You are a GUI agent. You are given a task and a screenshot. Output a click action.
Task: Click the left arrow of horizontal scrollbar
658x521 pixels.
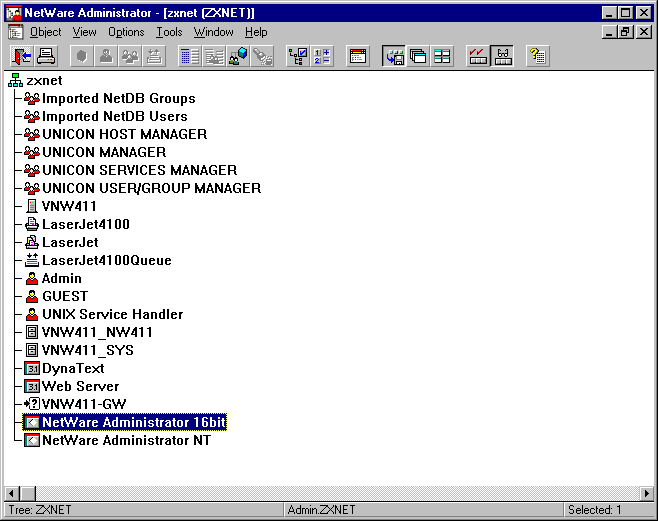coord(12,493)
